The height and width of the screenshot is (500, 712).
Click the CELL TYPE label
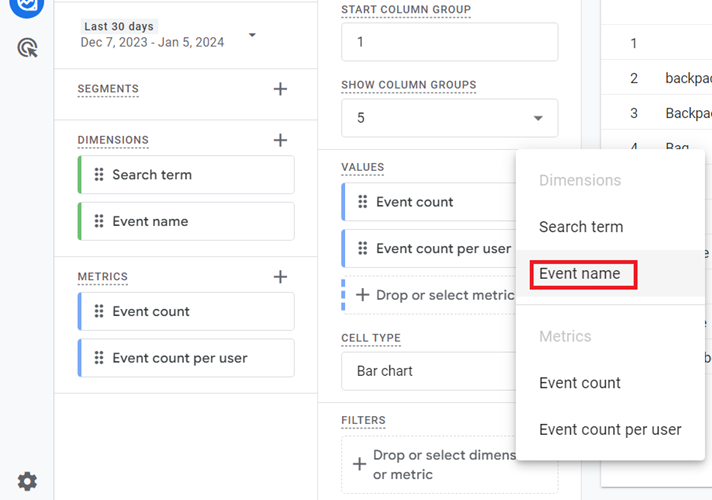371,338
